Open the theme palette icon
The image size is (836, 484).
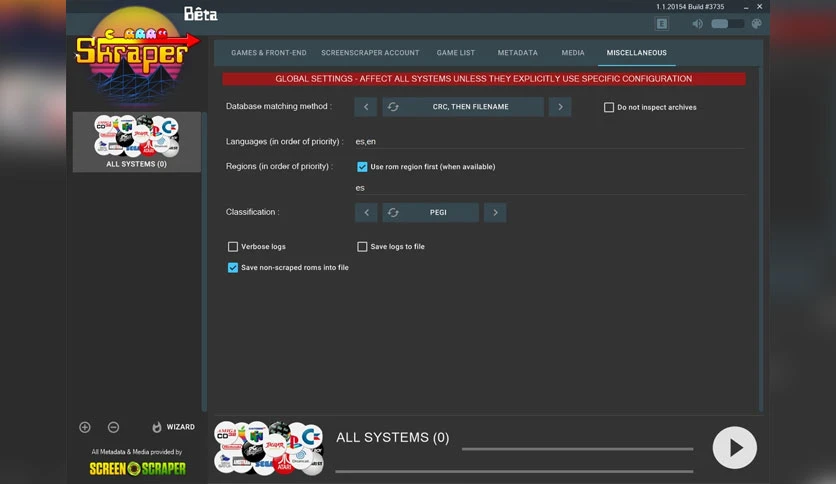tap(756, 24)
